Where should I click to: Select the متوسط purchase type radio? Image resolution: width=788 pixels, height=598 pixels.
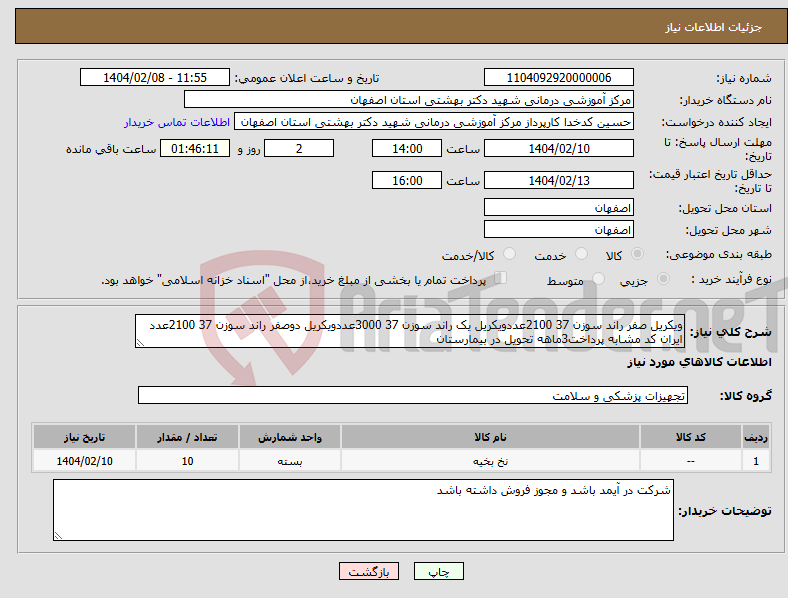coord(598,279)
